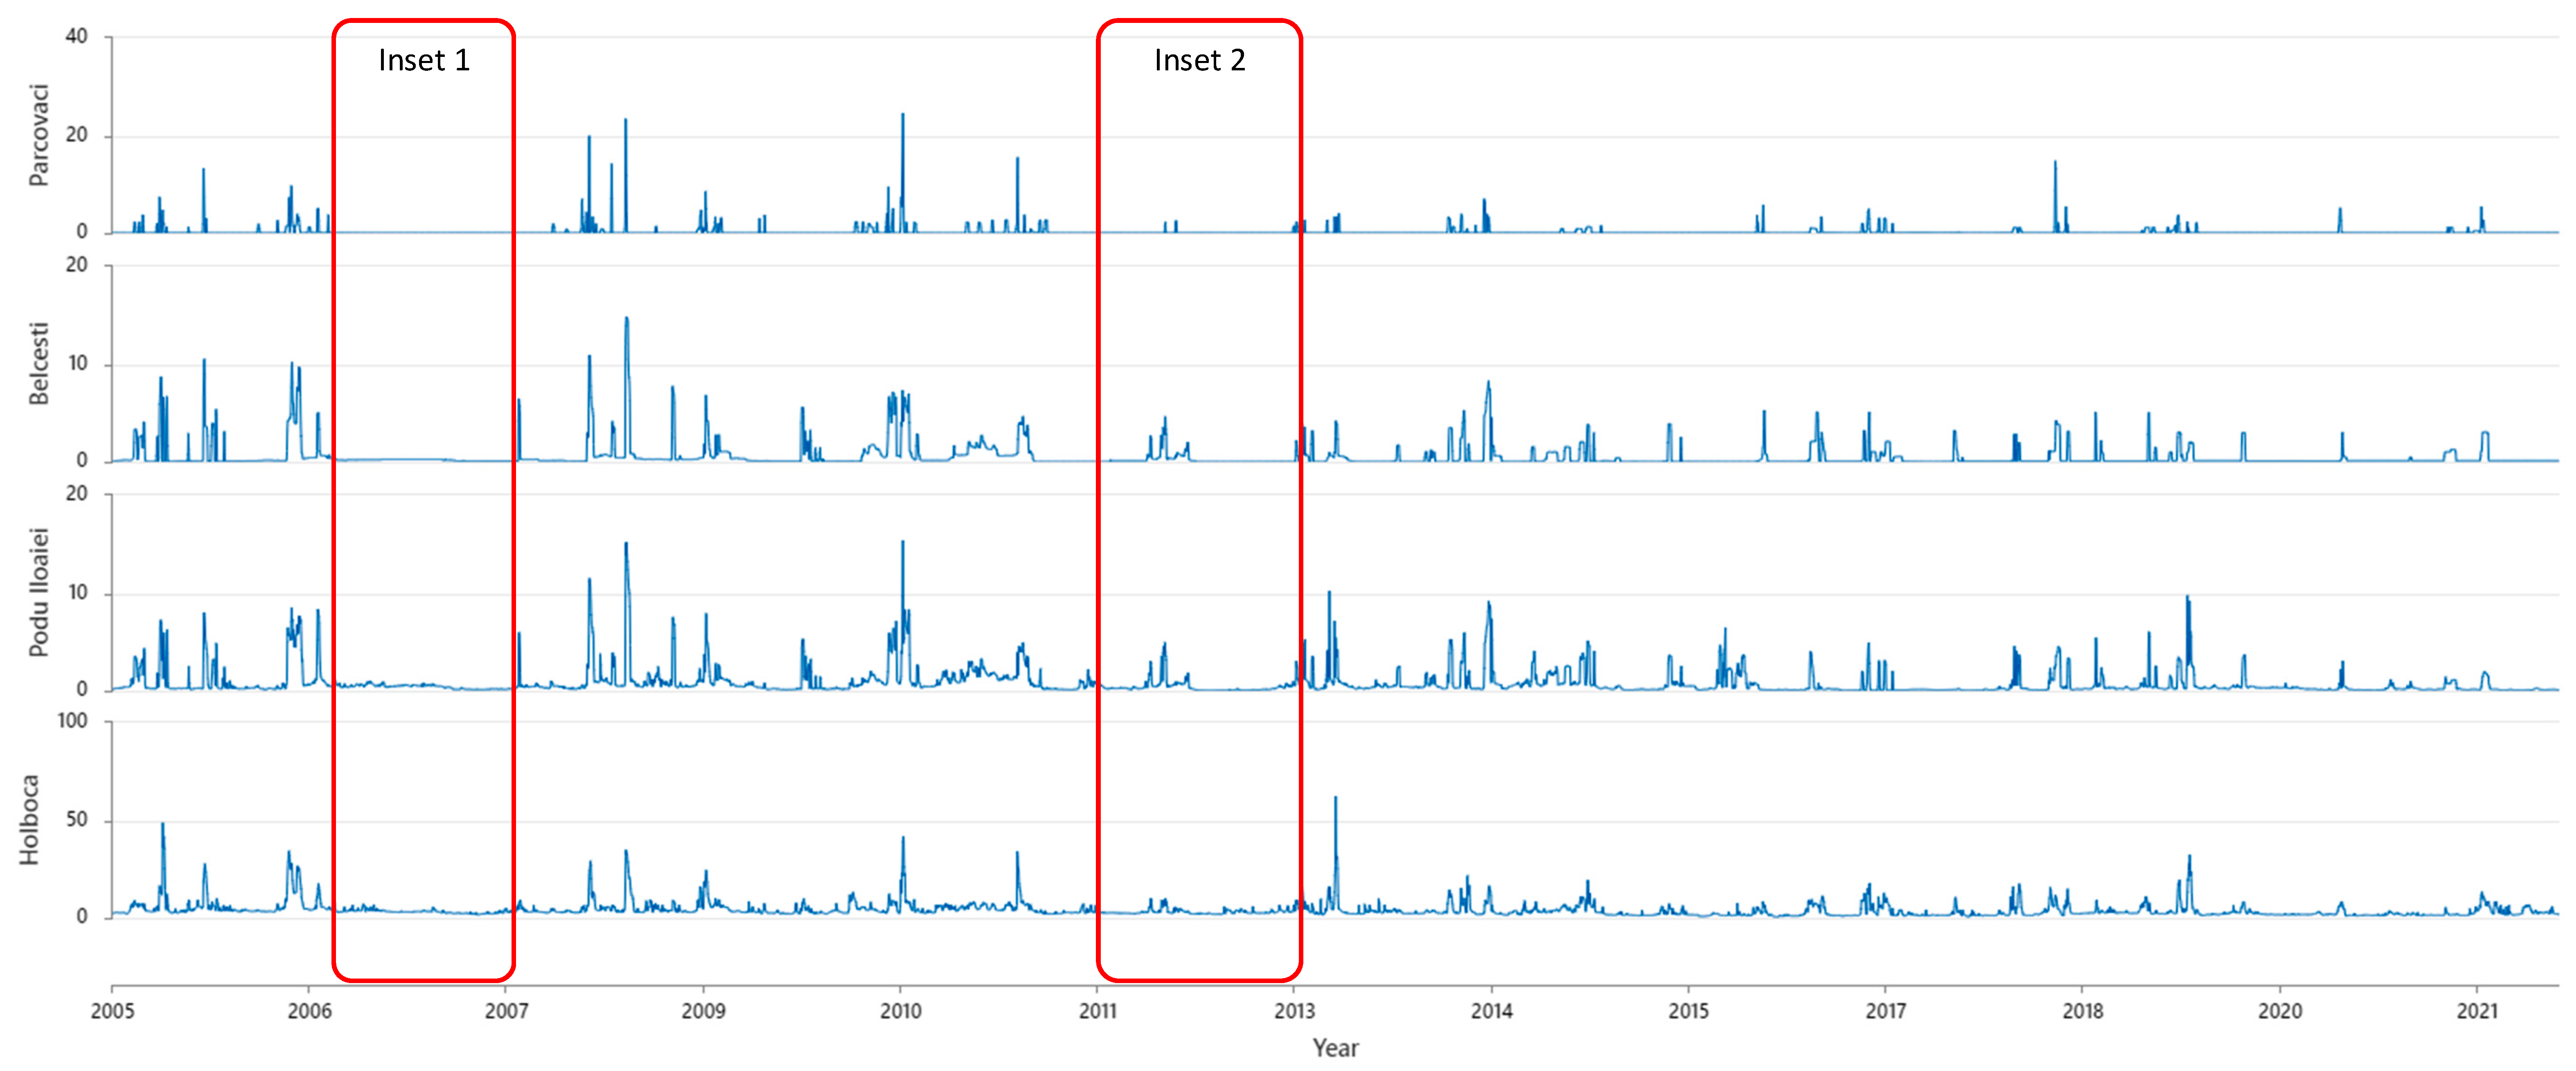Click the 2005 x-axis tick label
The width and height of the screenshot is (2576, 1071).
point(112,1011)
